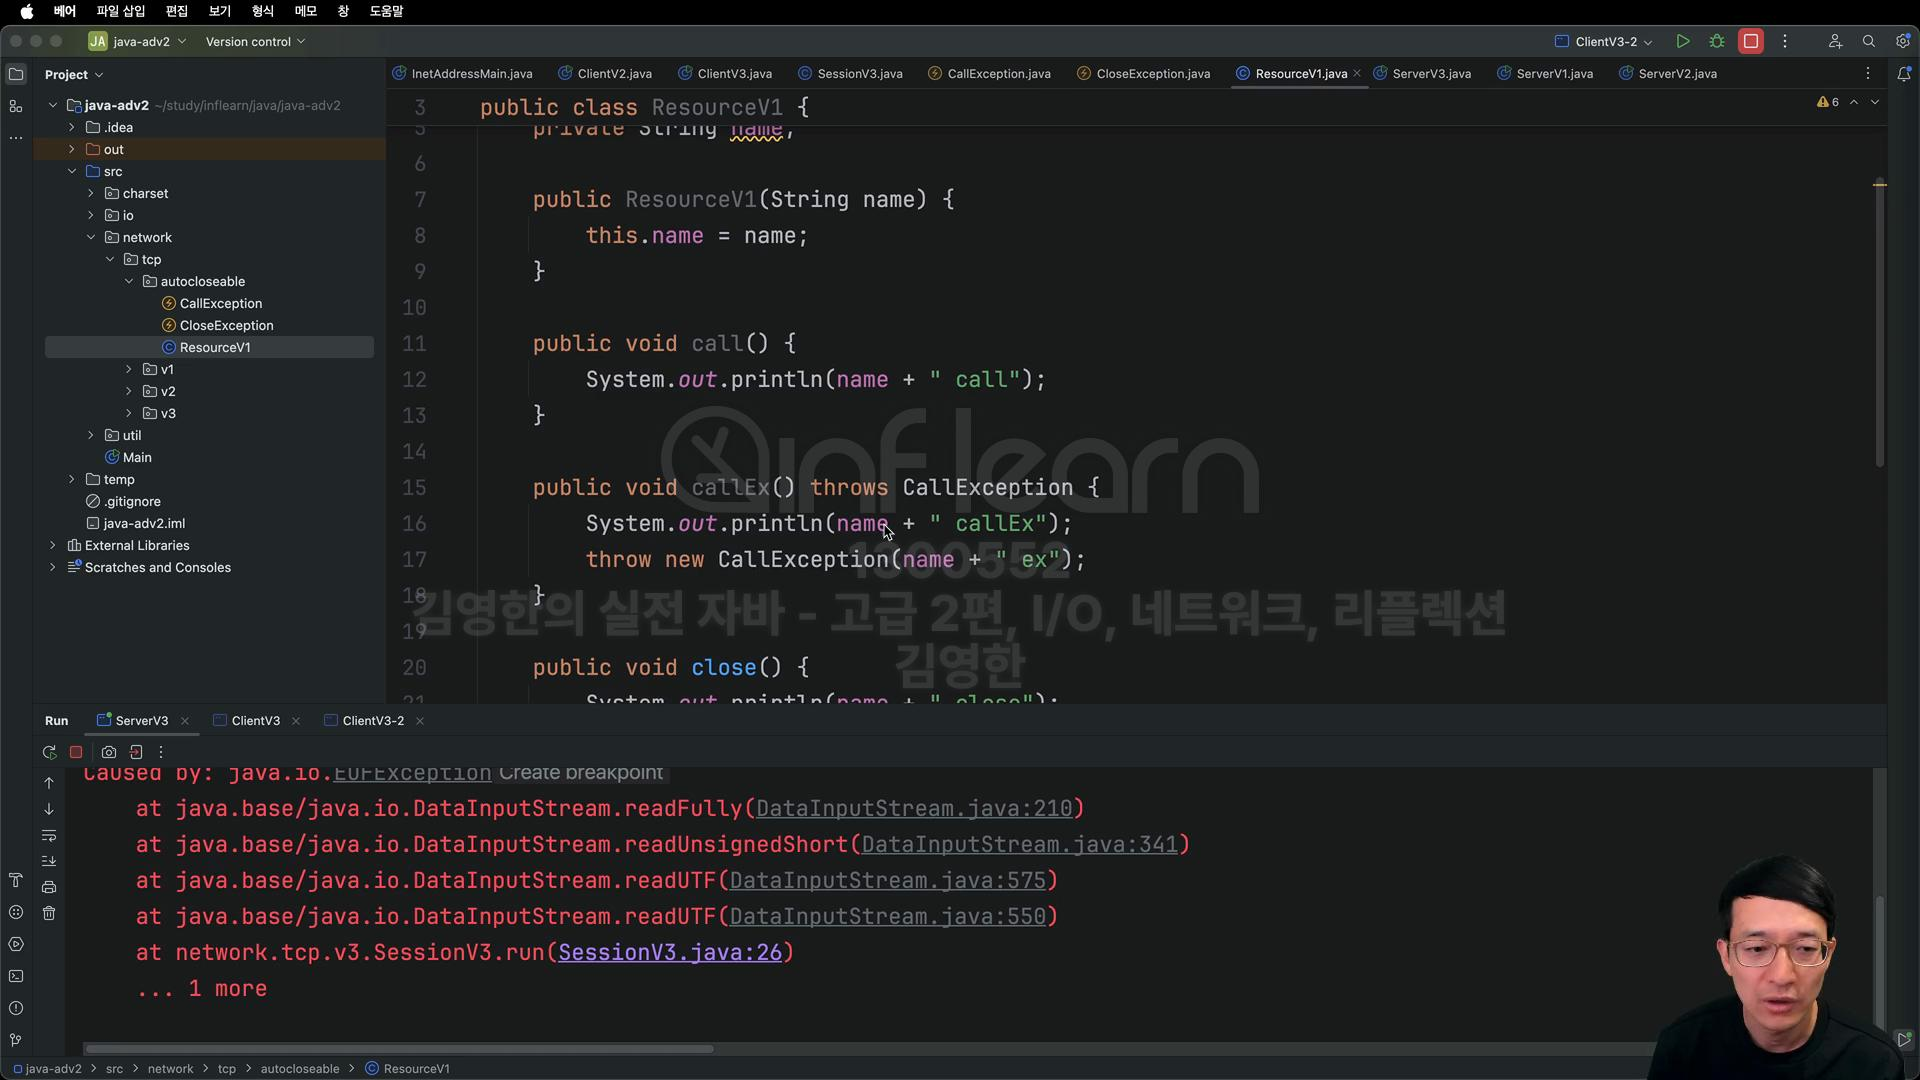Image resolution: width=1920 pixels, height=1080 pixels.
Task: Stop ServerV3 in Run panel toolbar
Action: (x=76, y=752)
